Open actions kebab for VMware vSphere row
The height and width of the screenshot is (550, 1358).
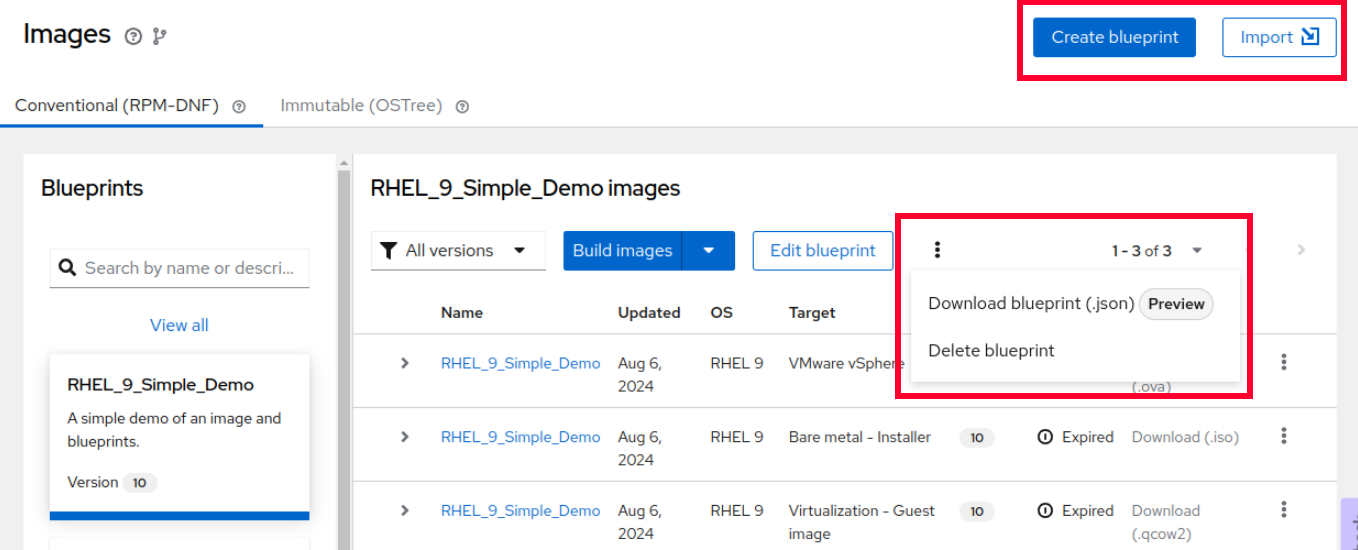point(1284,363)
